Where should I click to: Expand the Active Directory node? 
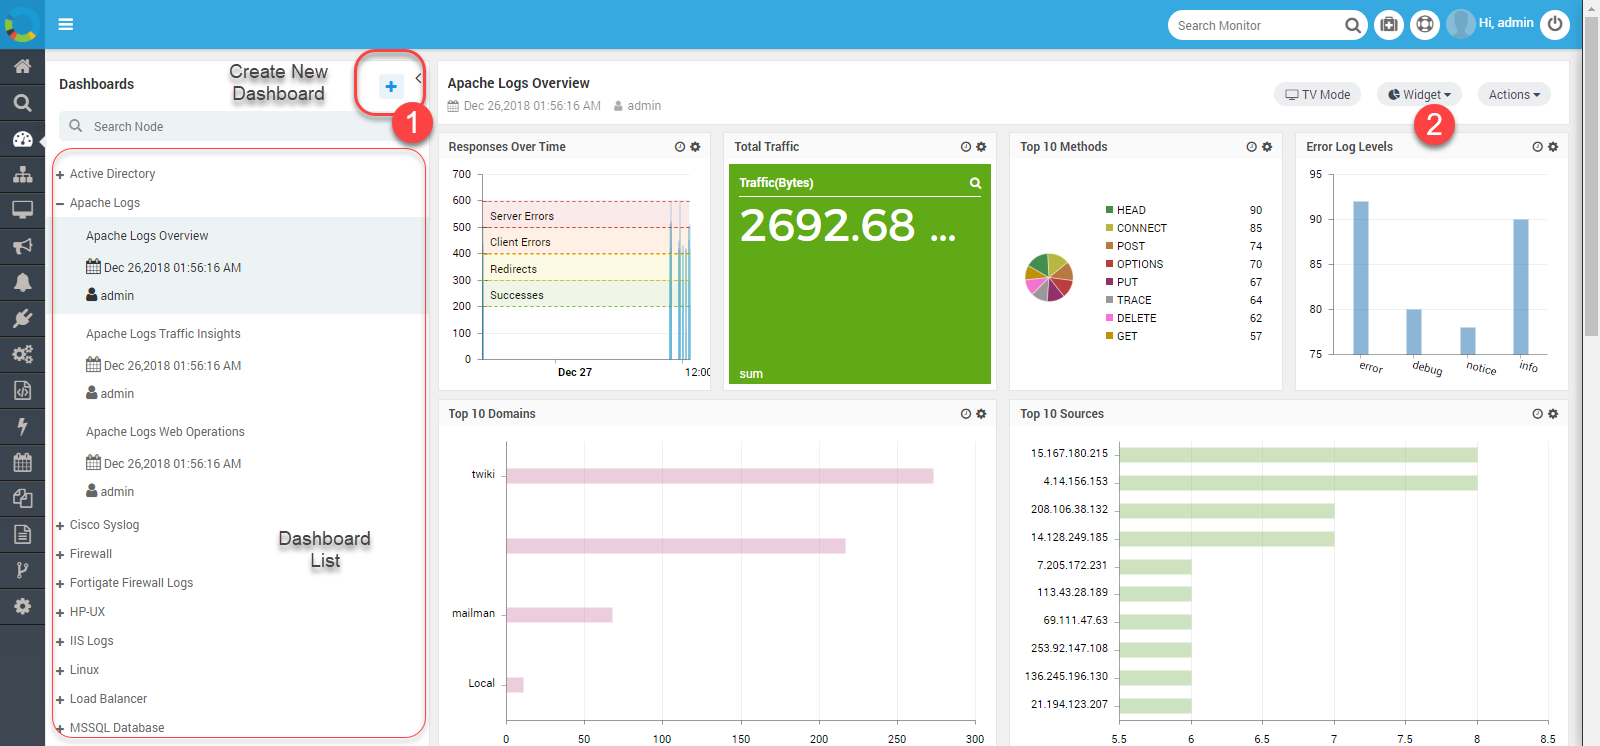60,175
